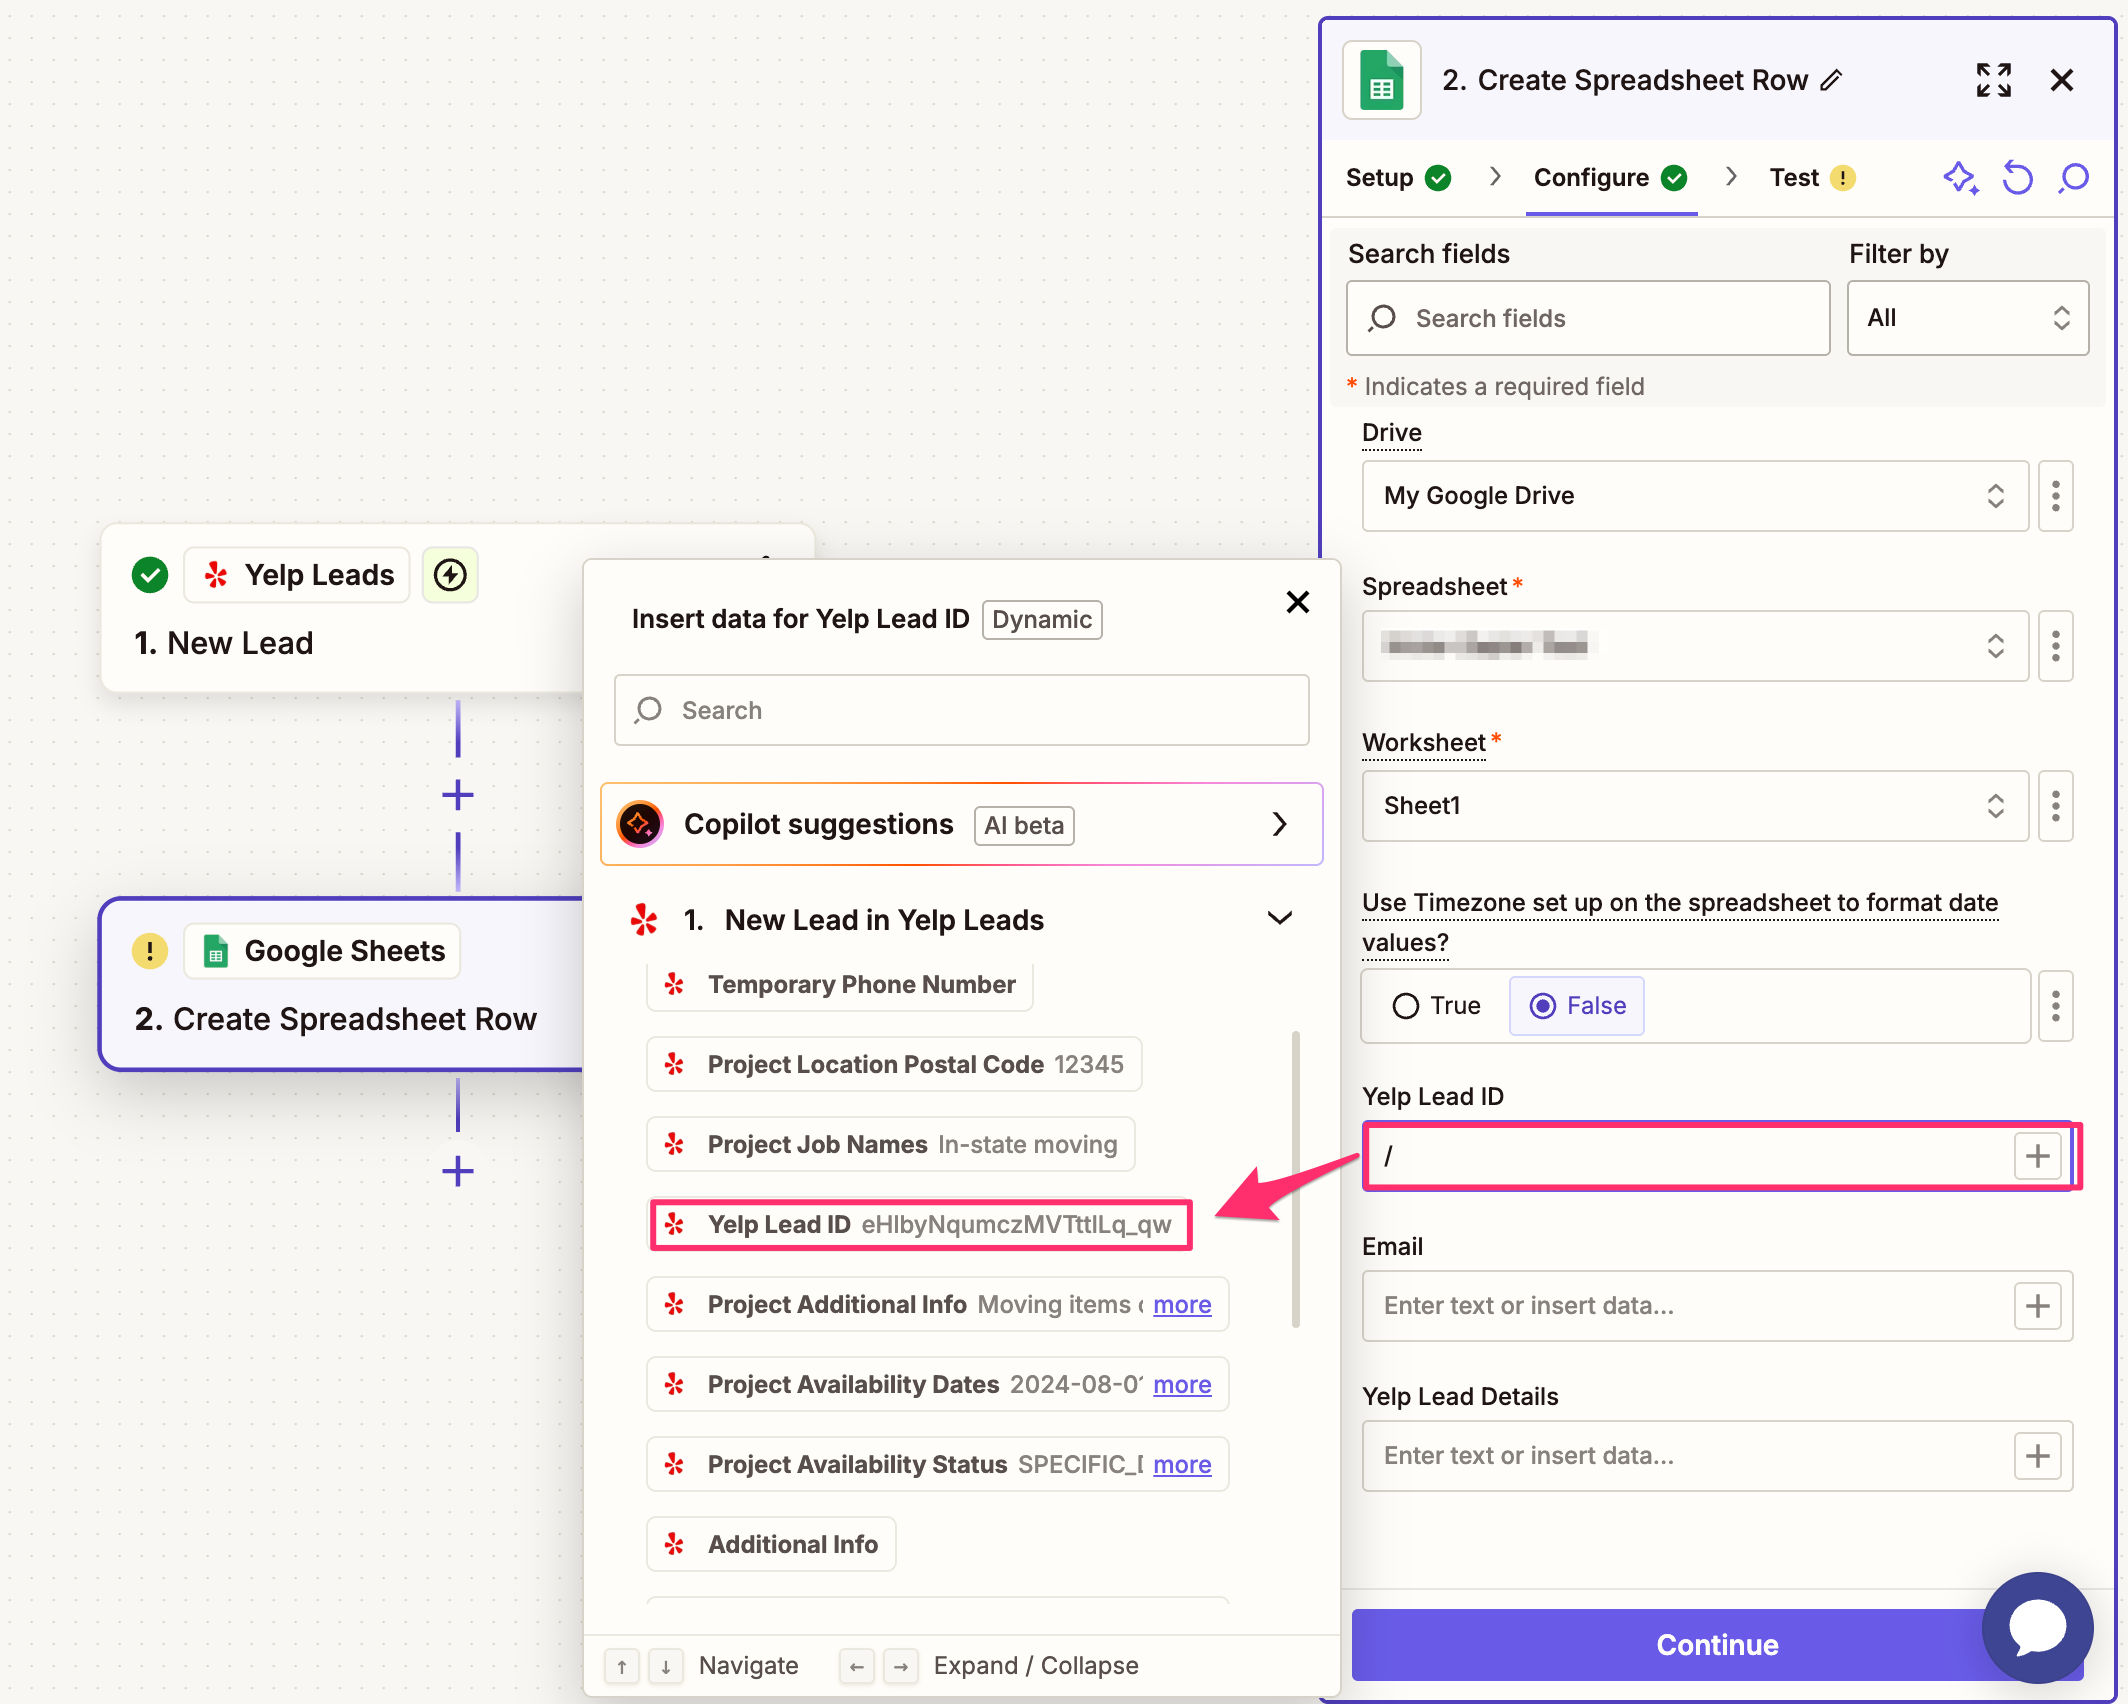The height and width of the screenshot is (1704, 2128).
Task: Click the add step plus between steps
Action: 458,796
